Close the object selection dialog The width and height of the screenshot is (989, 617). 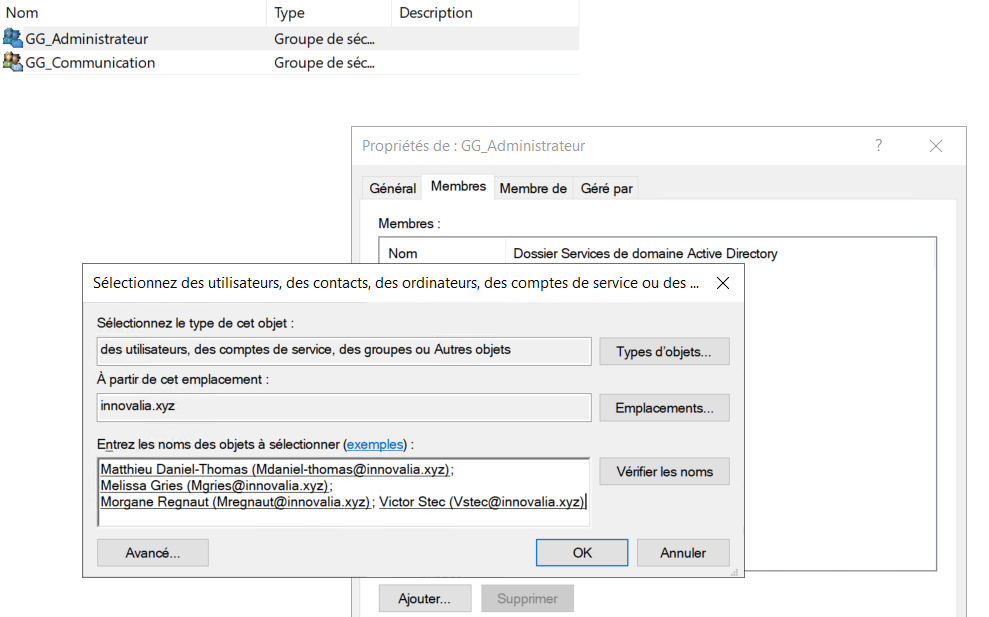pyautogui.click(x=723, y=283)
